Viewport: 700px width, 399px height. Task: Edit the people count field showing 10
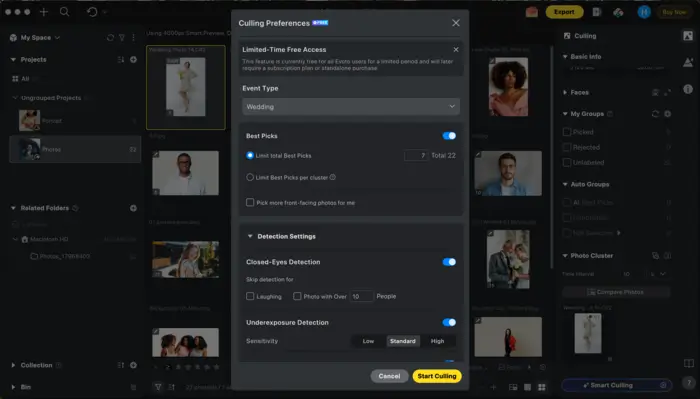[361, 296]
